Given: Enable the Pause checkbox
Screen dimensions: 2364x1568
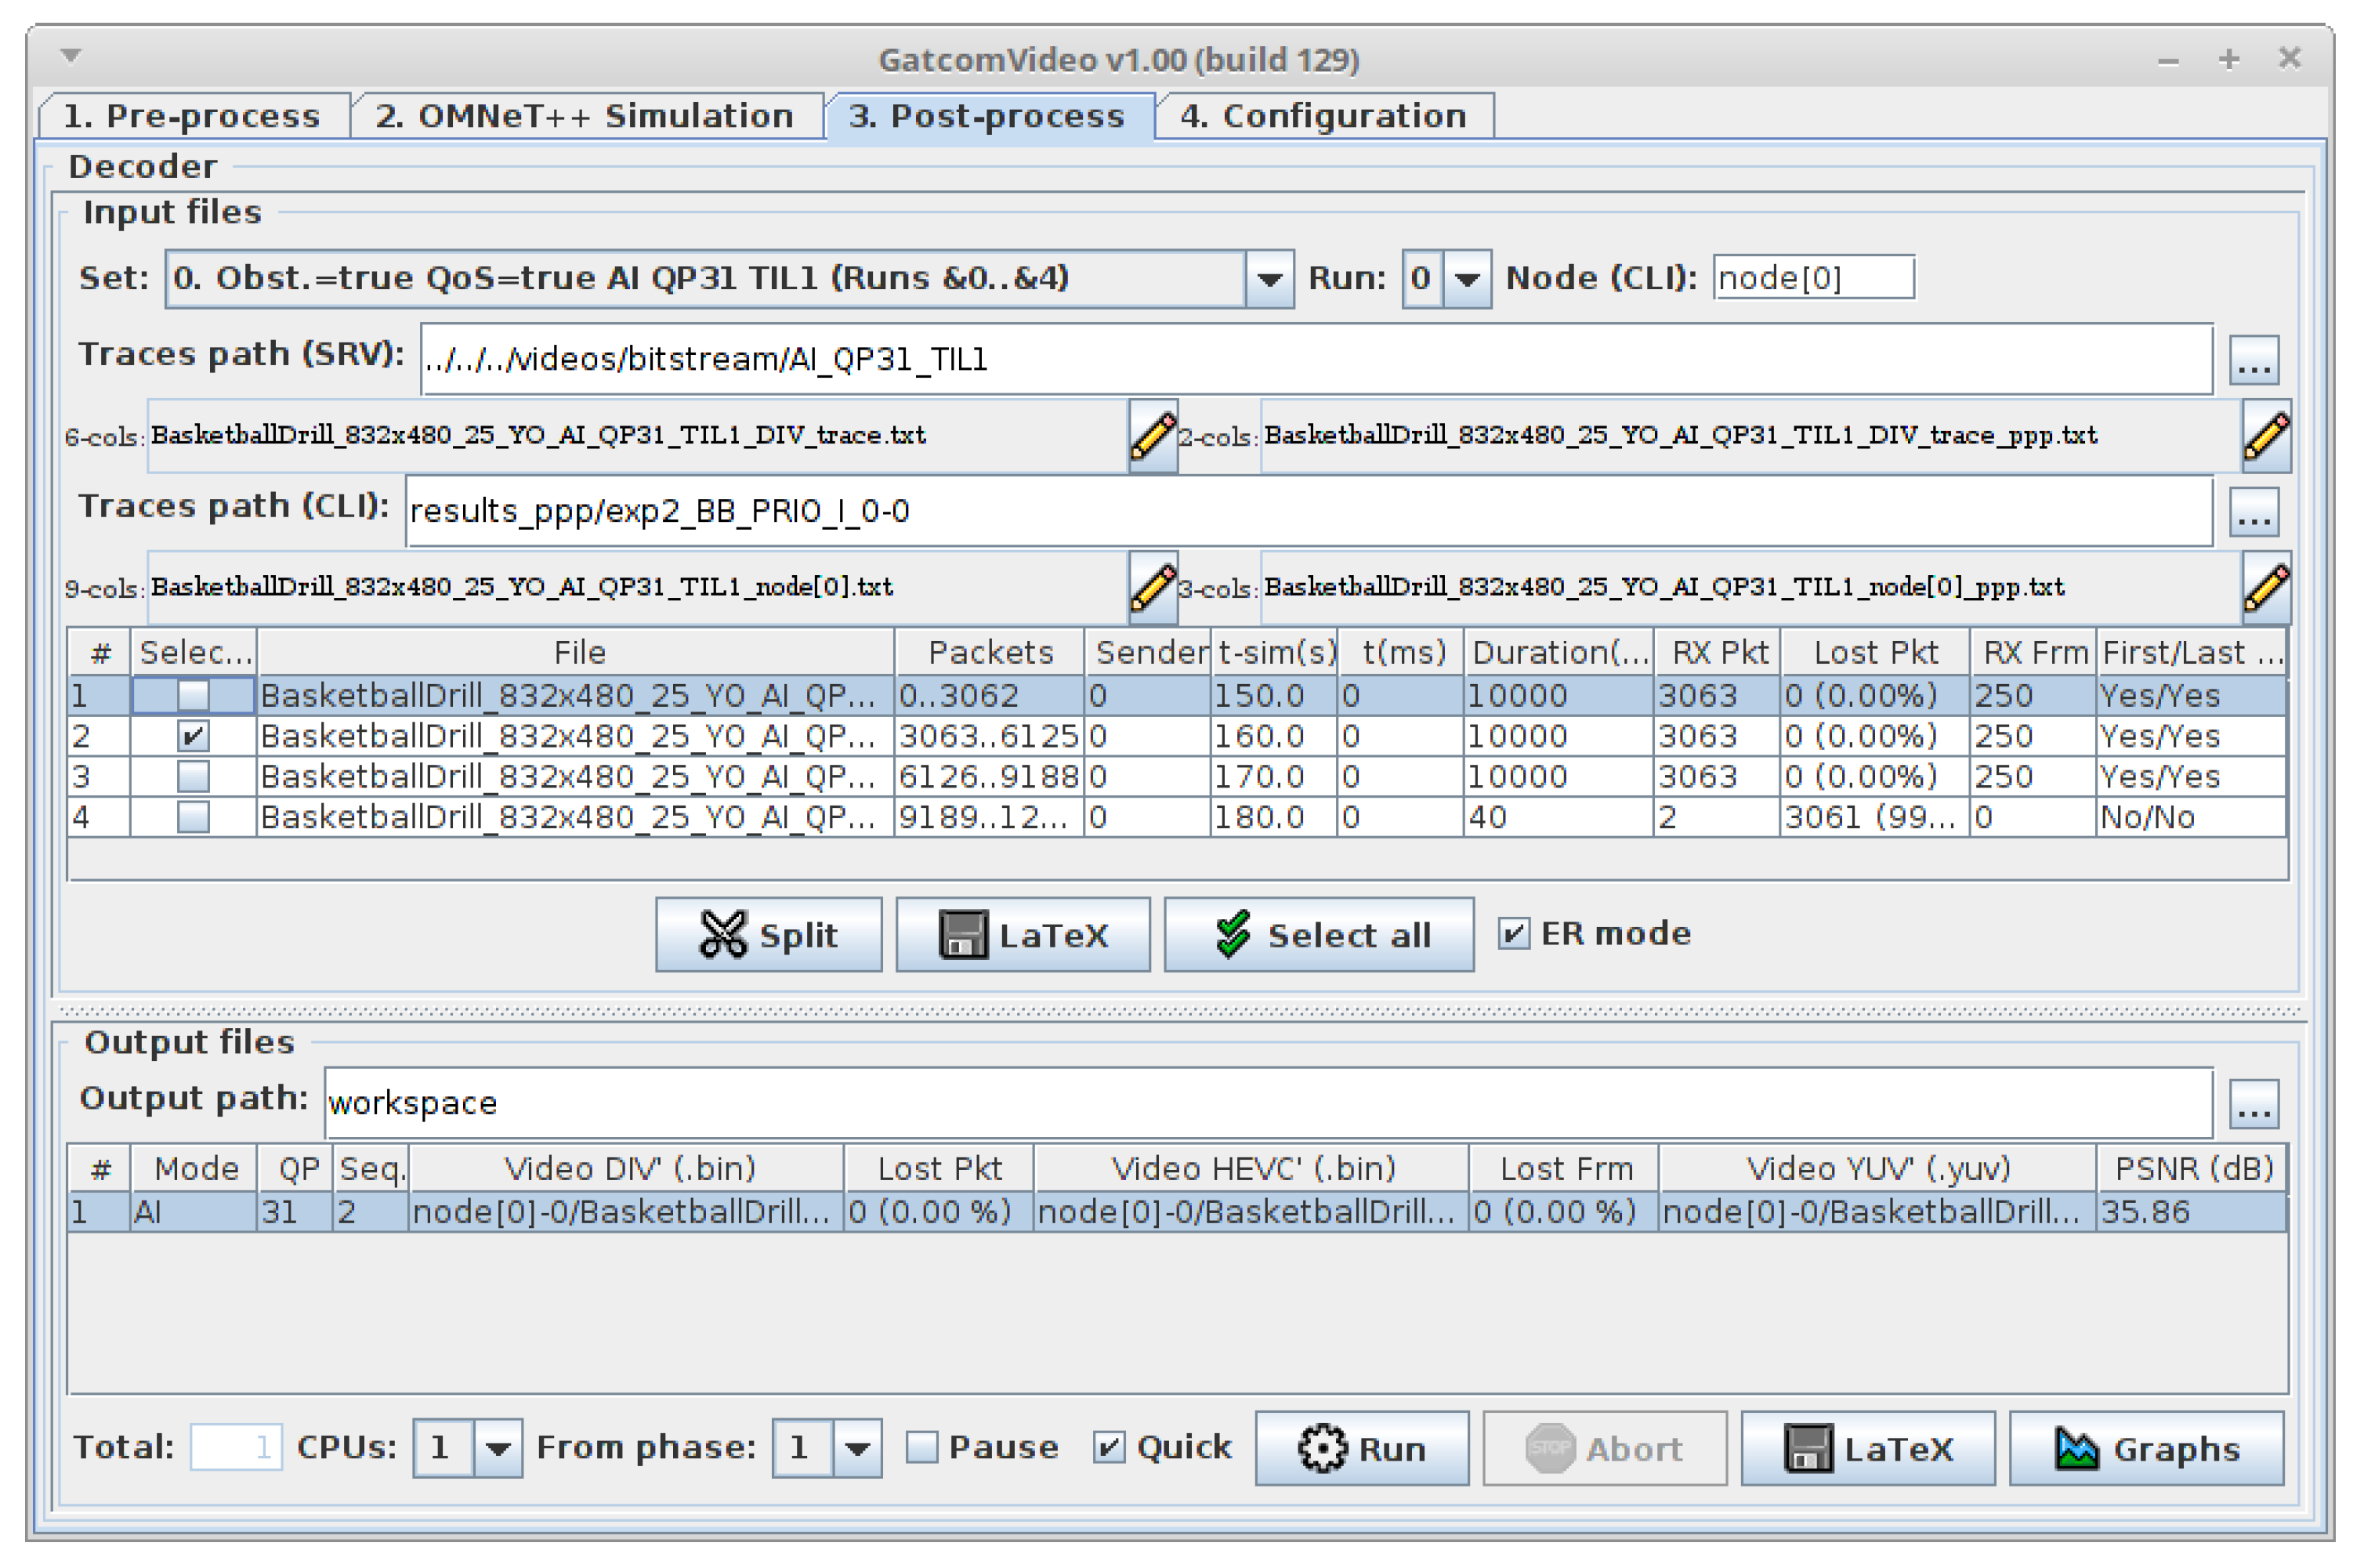Looking at the screenshot, I should click(x=921, y=1447).
